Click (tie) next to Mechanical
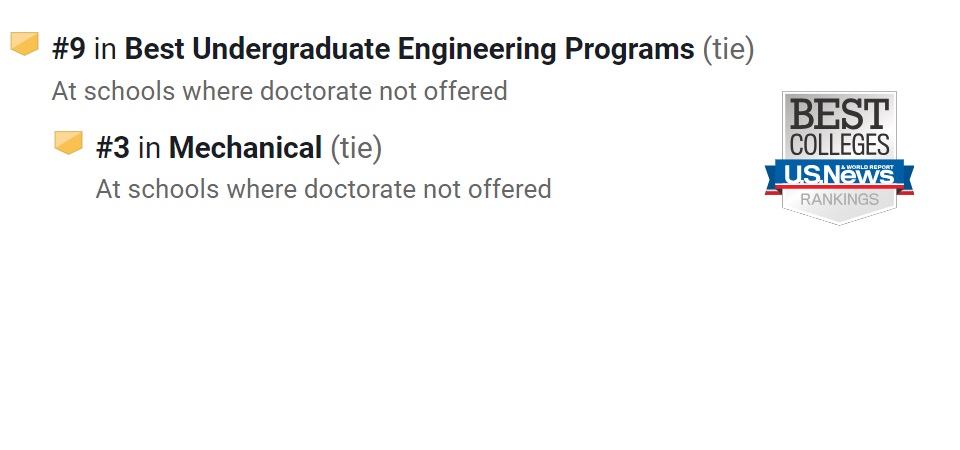 click(x=356, y=148)
